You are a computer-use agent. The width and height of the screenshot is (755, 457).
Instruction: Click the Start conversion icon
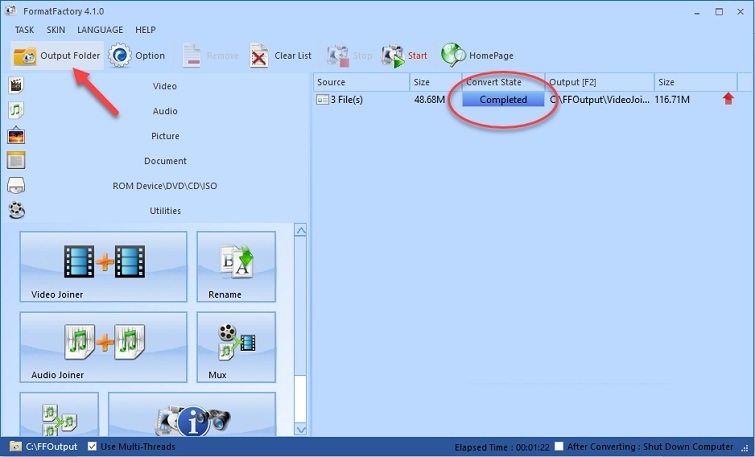click(392, 56)
